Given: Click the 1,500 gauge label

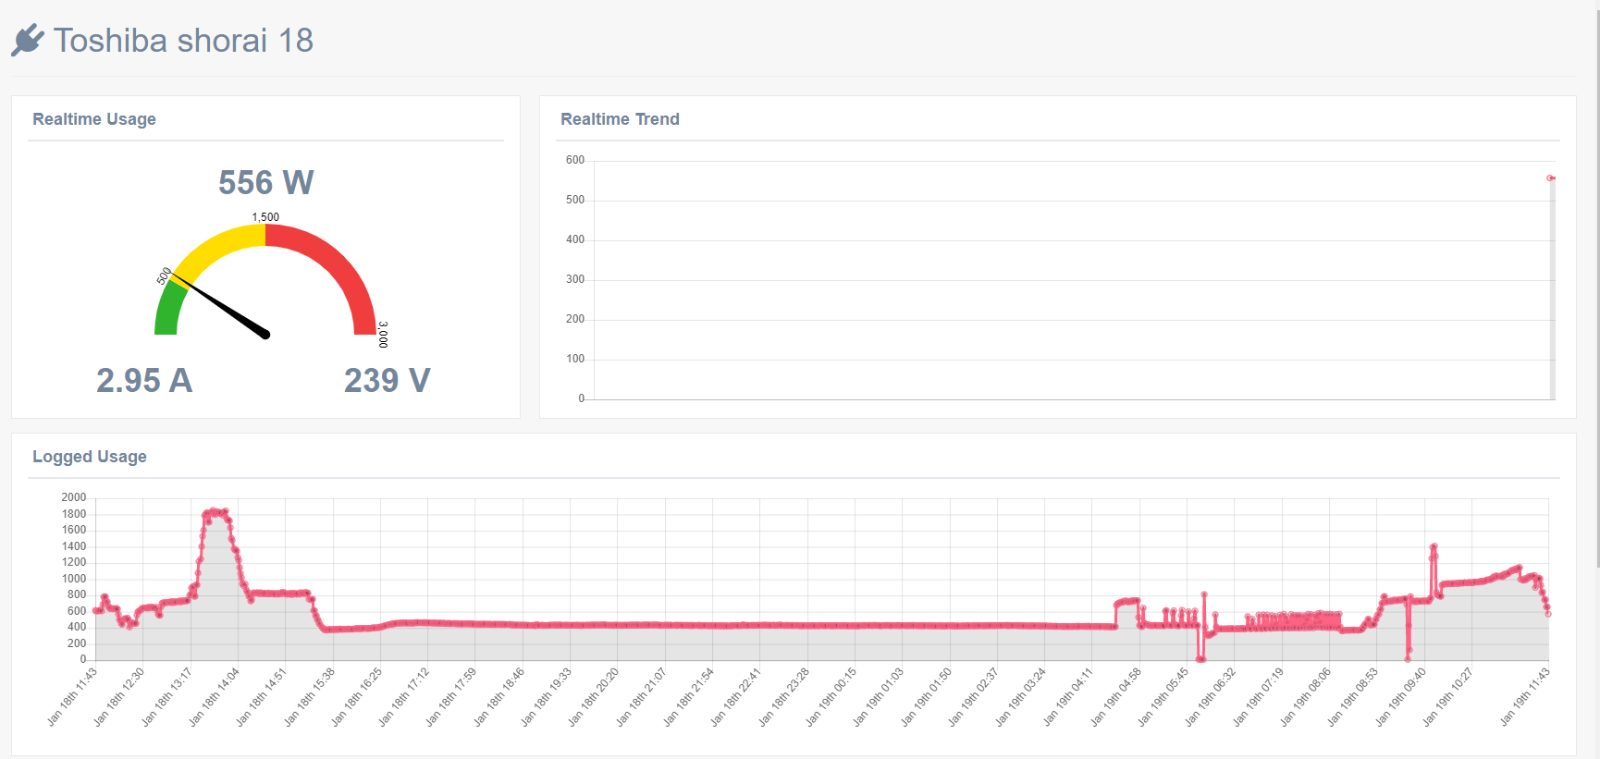Looking at the screenshot, I should [x=266, y=217].
